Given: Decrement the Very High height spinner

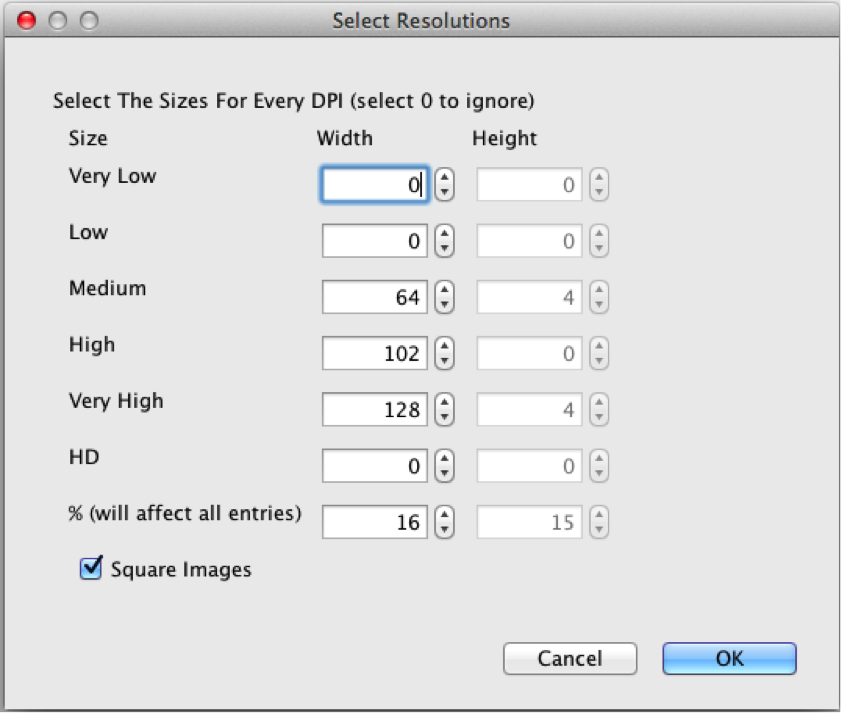Looking at the screenshot, I should 597,414.
